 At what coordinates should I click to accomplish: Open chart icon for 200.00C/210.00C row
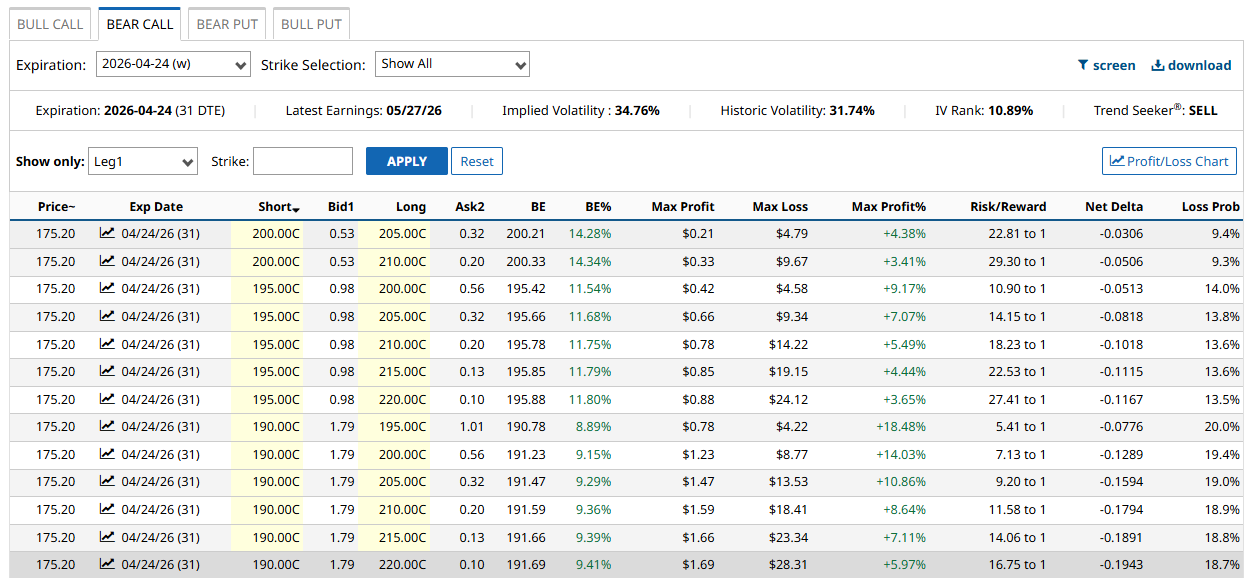pyautogui.click(x=107, y=261)
